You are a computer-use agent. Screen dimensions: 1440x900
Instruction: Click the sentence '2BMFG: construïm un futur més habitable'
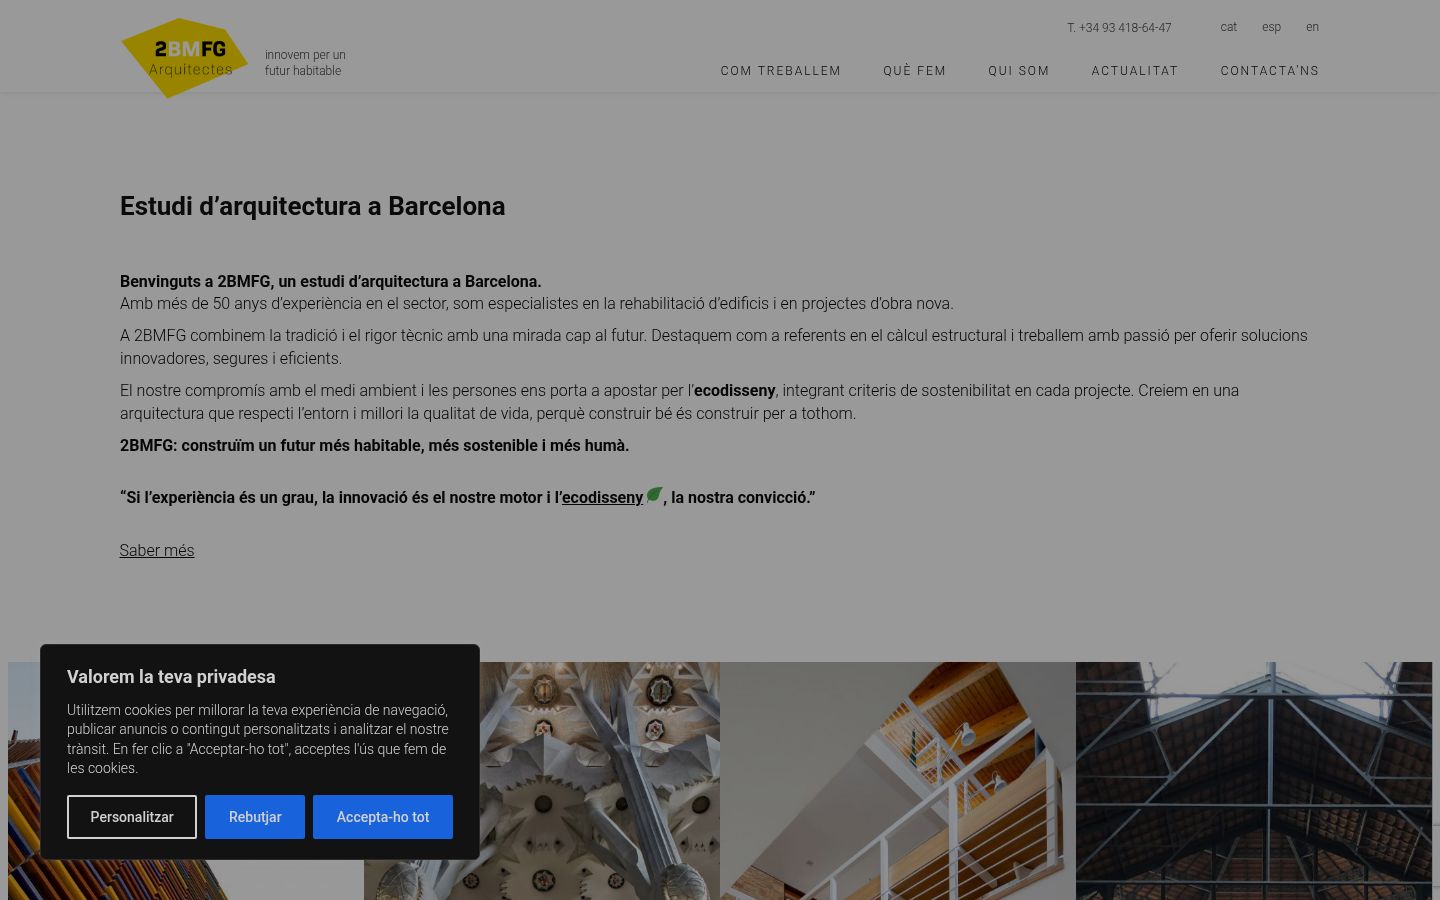pos(375,446)
